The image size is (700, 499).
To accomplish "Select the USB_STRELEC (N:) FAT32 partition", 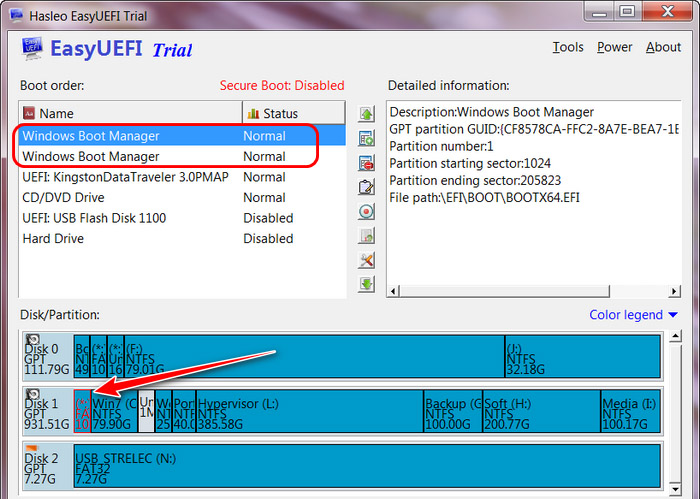I will 367,466.
